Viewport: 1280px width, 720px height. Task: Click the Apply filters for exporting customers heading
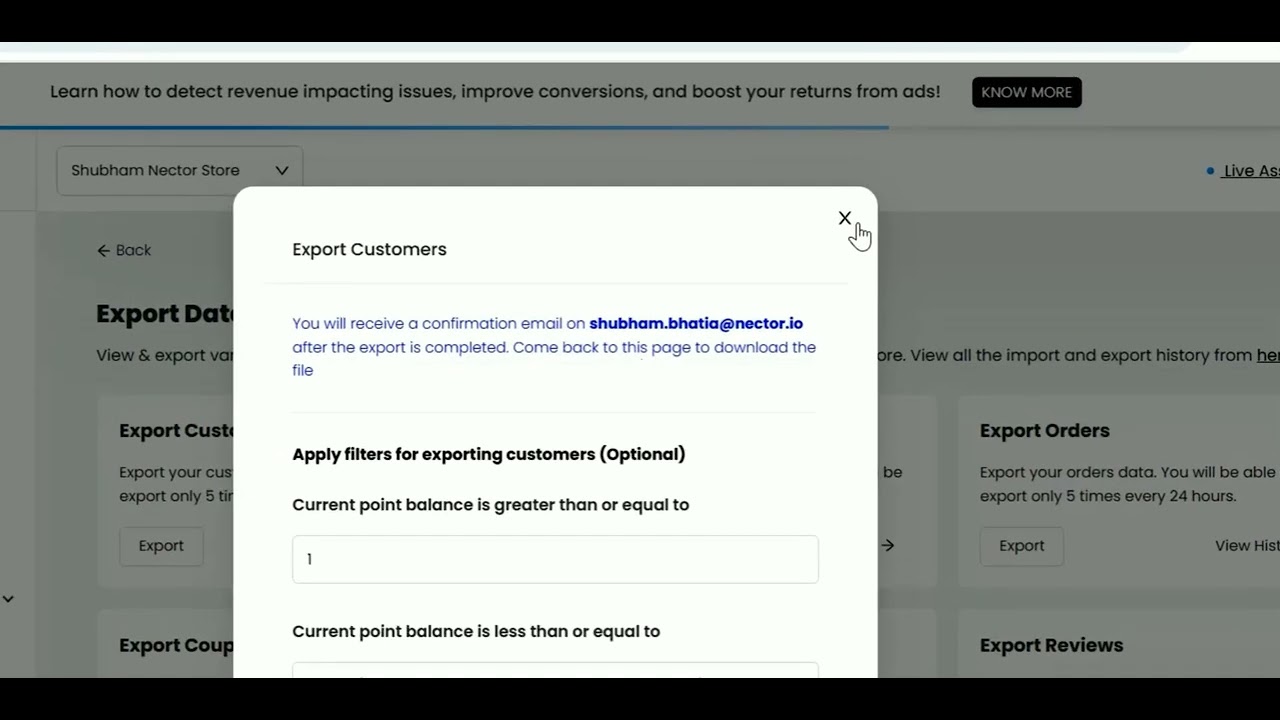489,455
